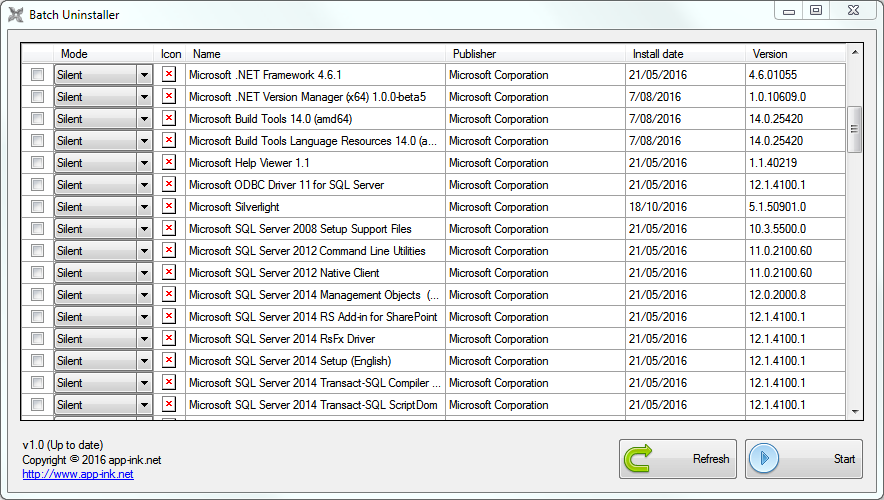Viewport: 884px width, 500px height.
Task: Select the Microsoft Help Viewer 1.1 checkbox
Action: [x=38, y=162]
